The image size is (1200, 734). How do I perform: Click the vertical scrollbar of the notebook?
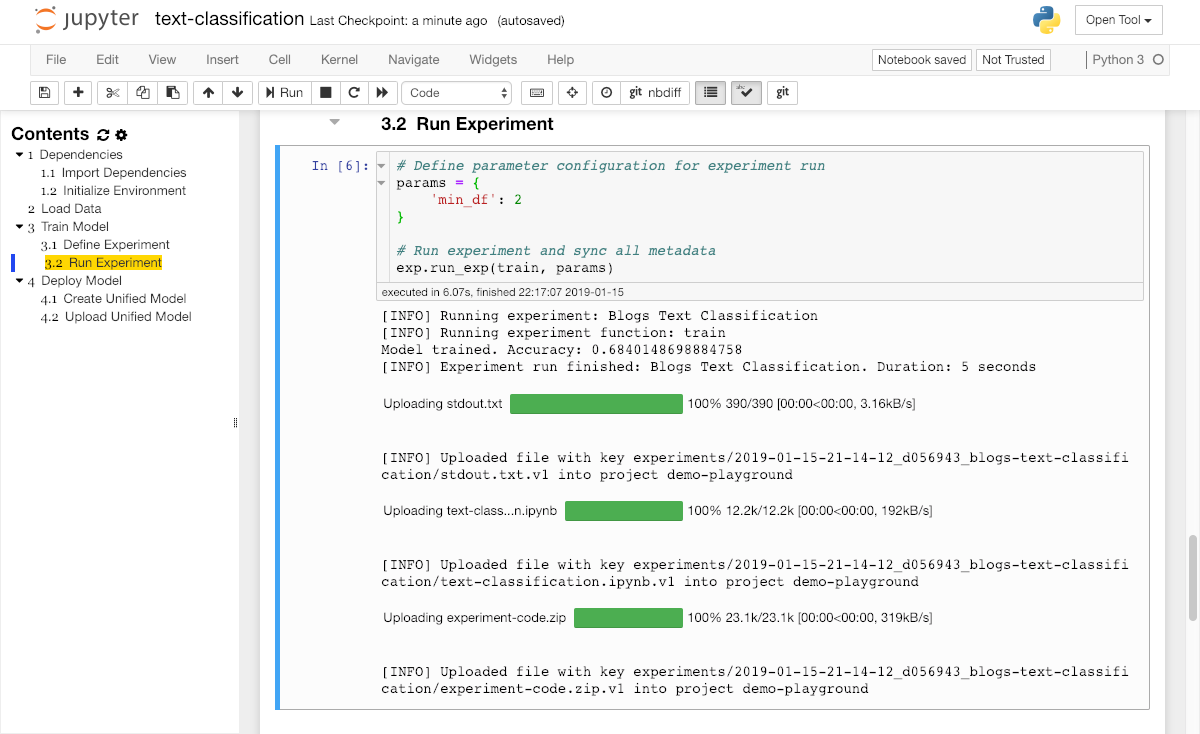tap(1192, 577)
